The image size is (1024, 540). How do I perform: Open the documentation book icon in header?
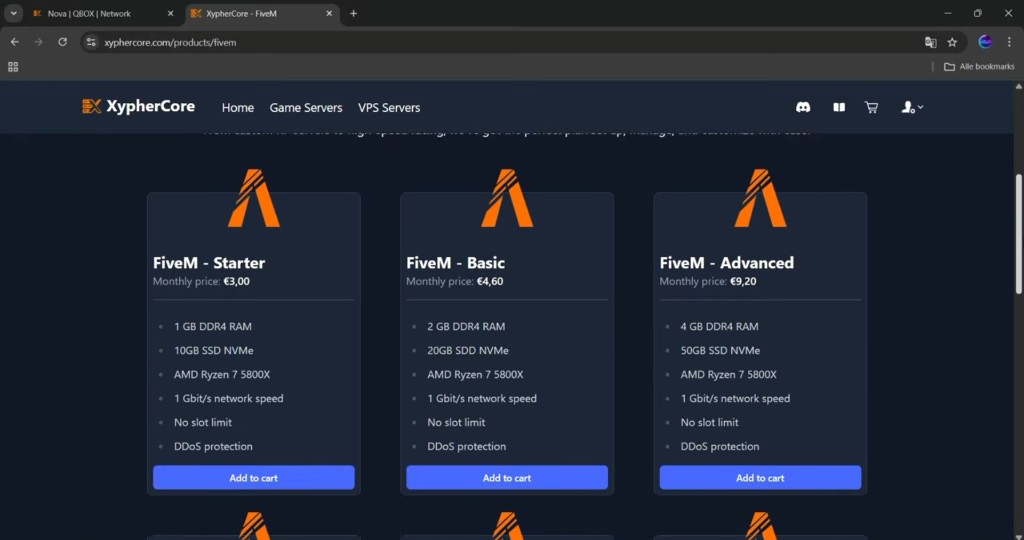click(x=839, y=107)
